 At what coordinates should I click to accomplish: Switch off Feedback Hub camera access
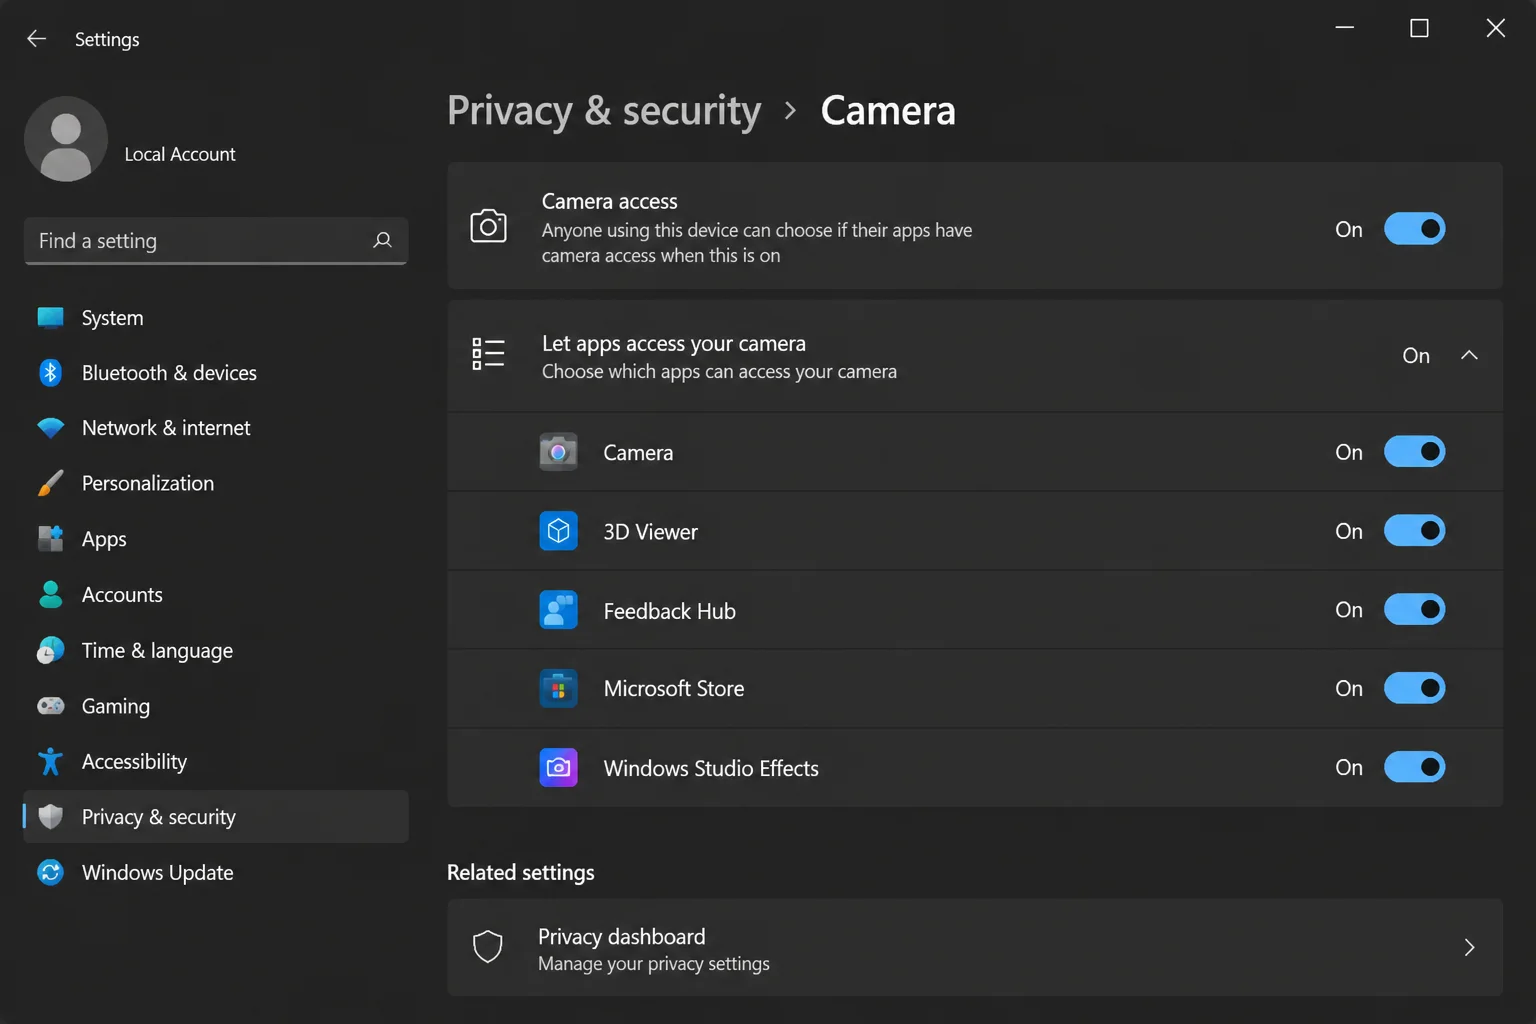(x=1415, y=610)
